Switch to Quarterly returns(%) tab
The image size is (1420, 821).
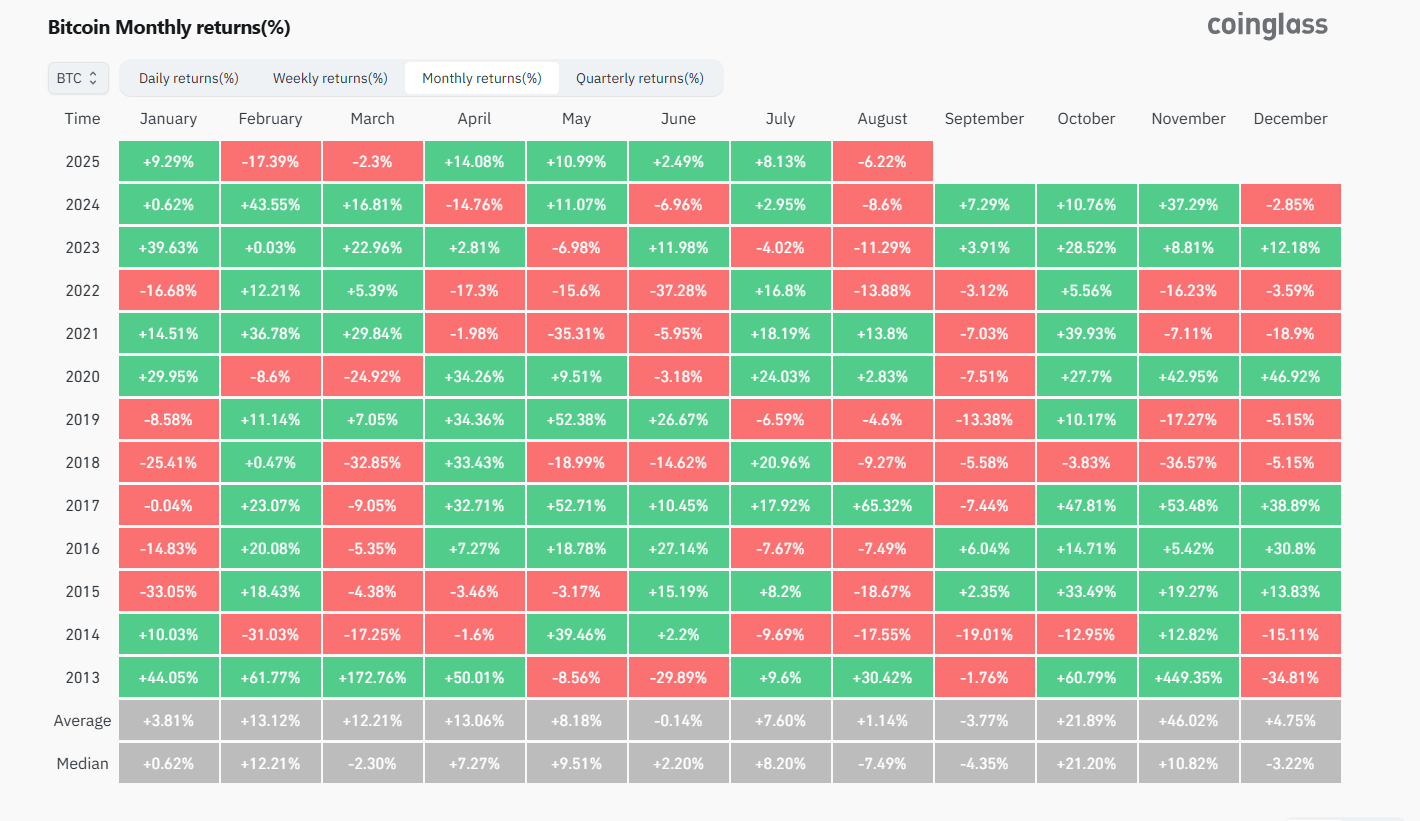click(x=640, y=78)
